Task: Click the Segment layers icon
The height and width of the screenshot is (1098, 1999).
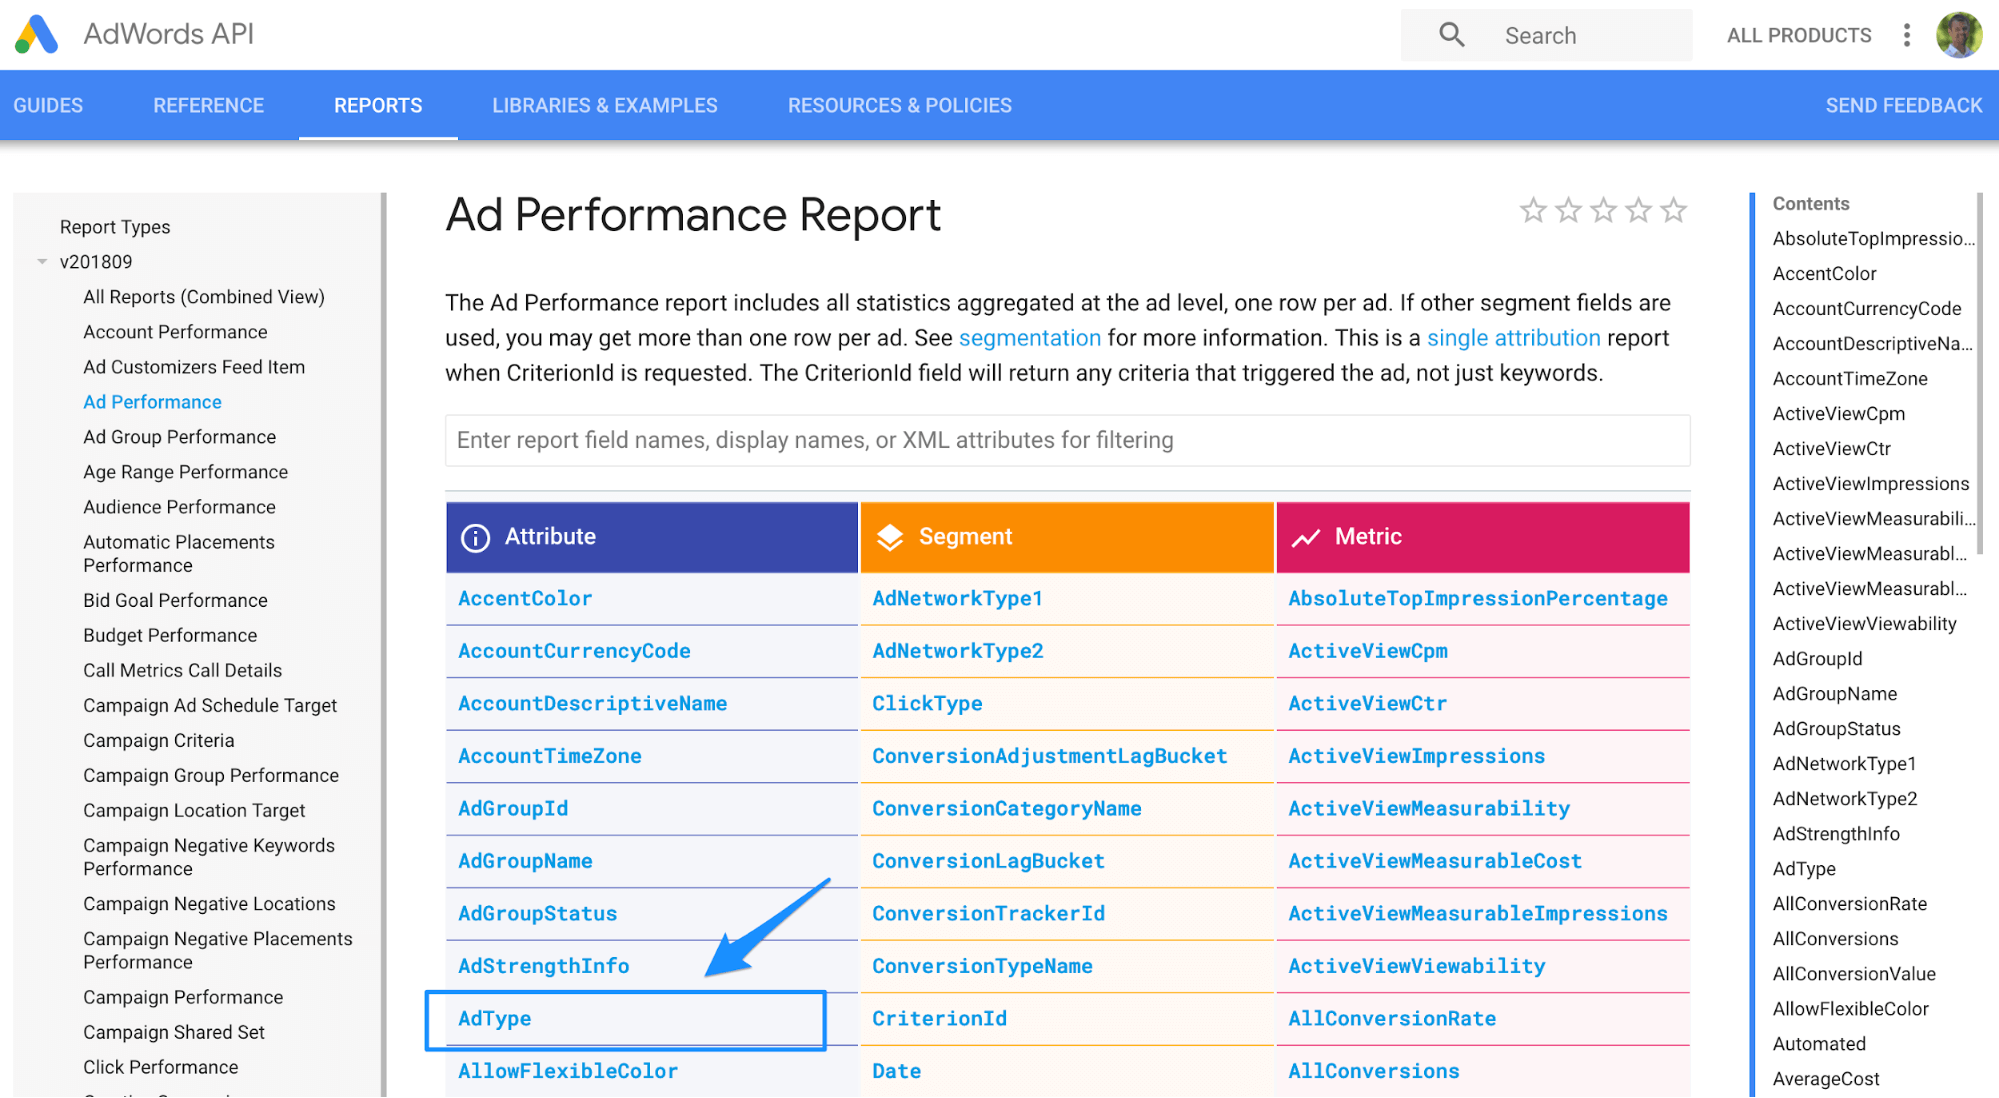Action: 890,537
